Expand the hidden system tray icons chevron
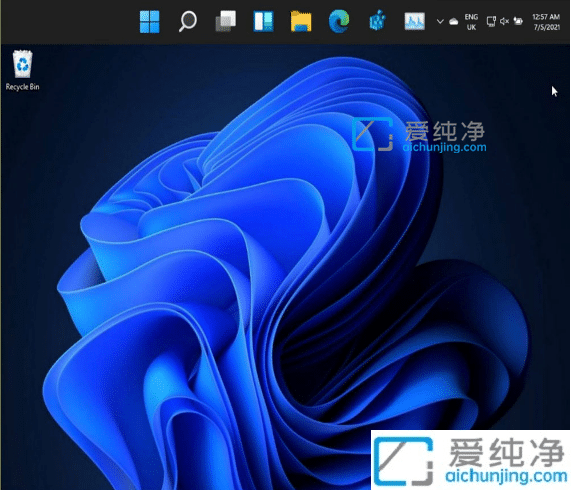This screenshot has width=571, height=490. click(440, 21)
